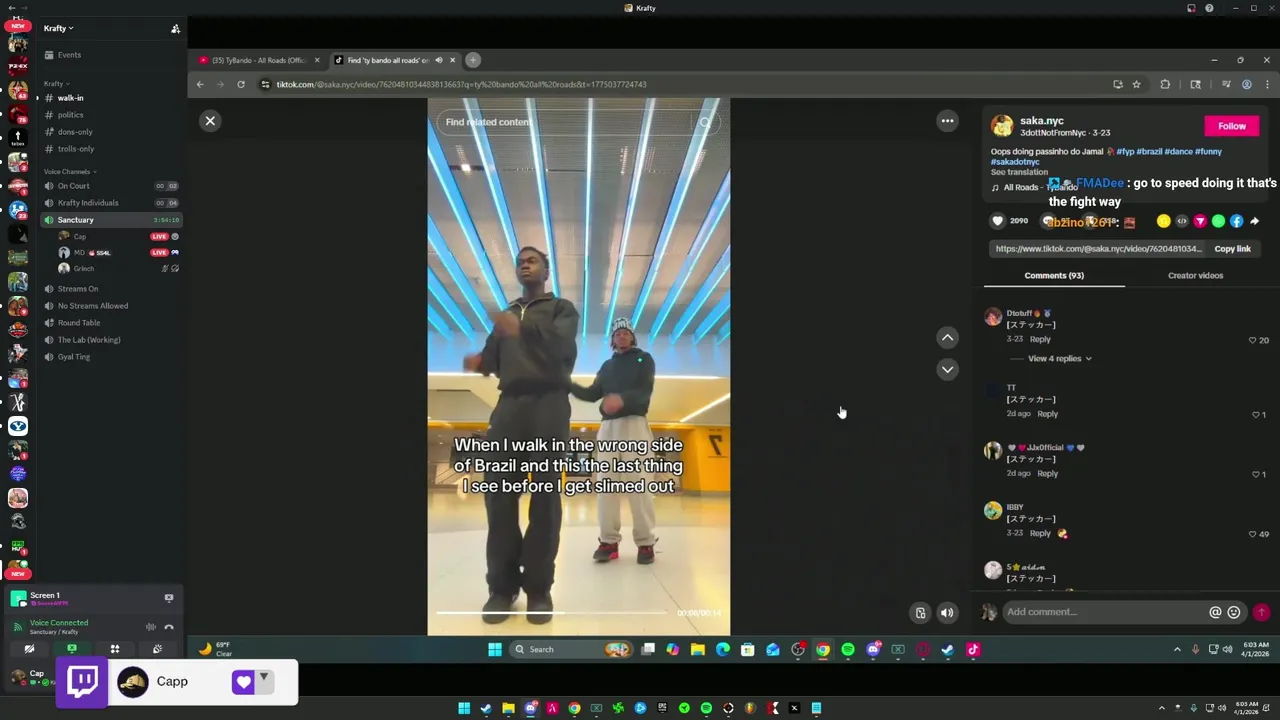Open the browser extensions puzzle icon

point(1165,85)
